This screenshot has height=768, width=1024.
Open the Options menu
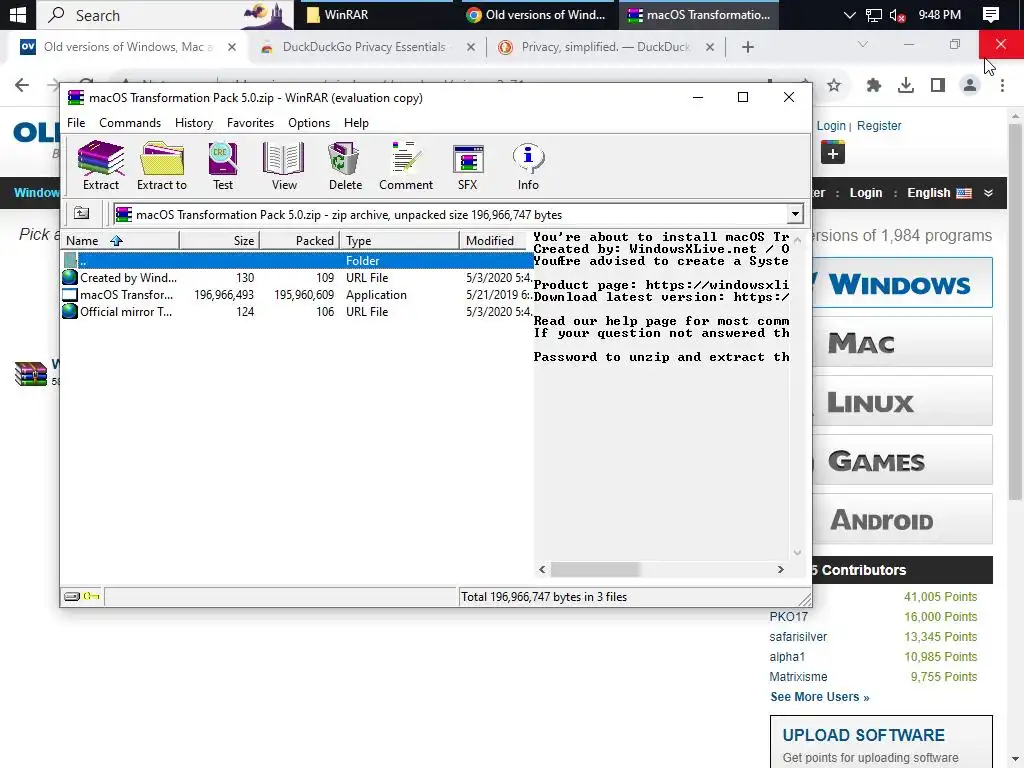(309, 123)
